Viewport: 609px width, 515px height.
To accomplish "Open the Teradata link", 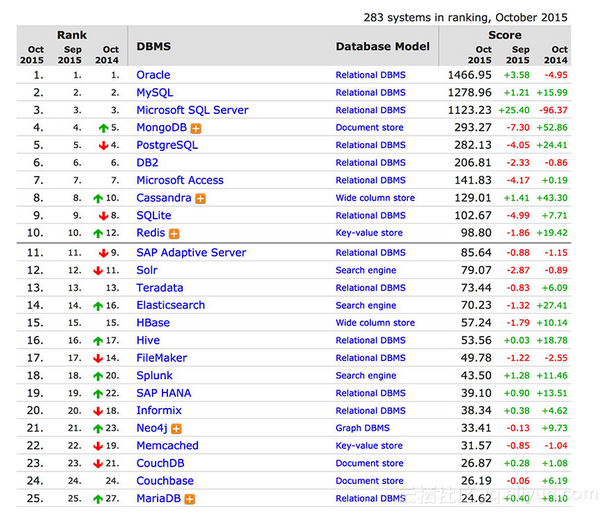I will click(160, 288).
